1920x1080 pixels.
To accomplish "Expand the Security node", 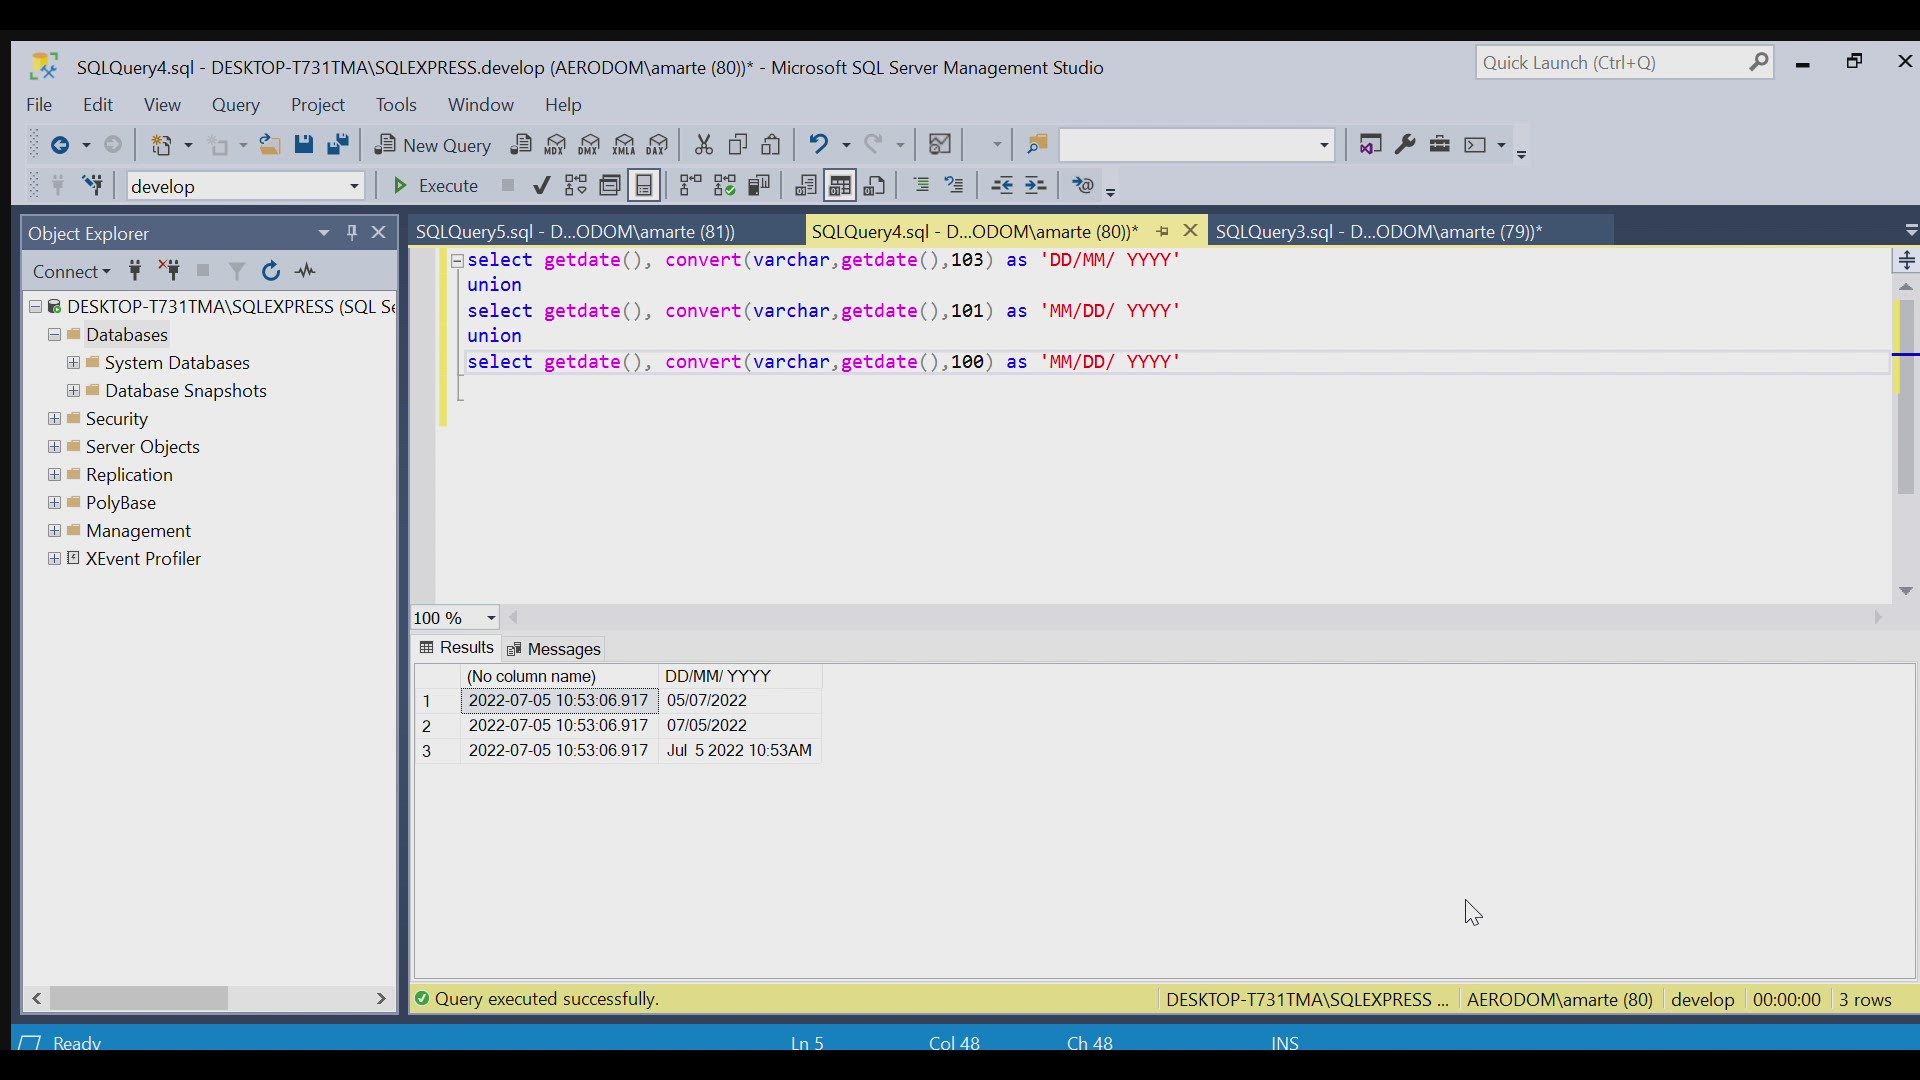I will click(x=53, y=419).
